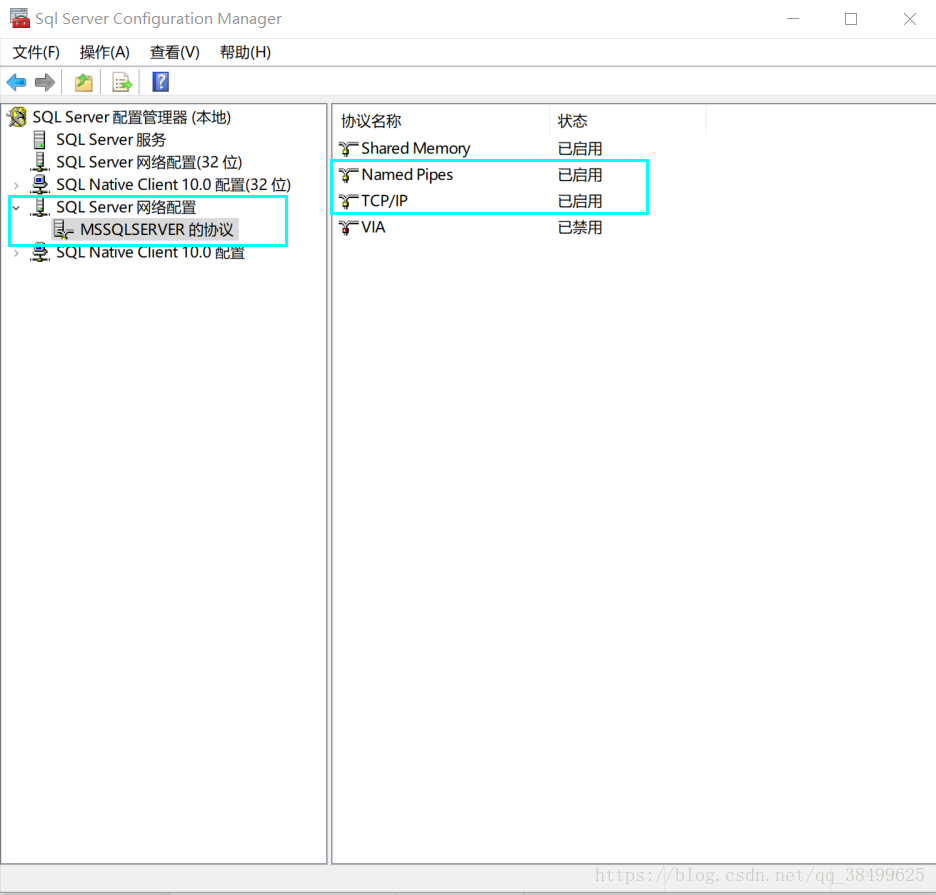Click the SQL Native Client 10.0 配置 icon
Image resolution: width=936 pixels, height=895 pixels.
39,253
